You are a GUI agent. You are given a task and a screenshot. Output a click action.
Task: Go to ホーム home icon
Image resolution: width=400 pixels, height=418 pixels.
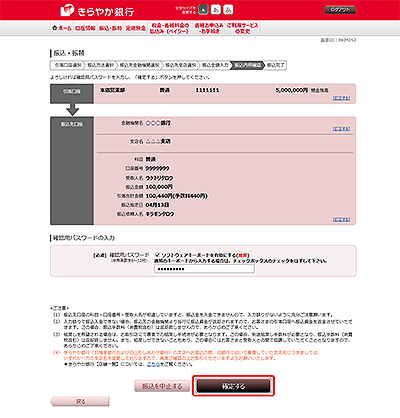(62, 28)
